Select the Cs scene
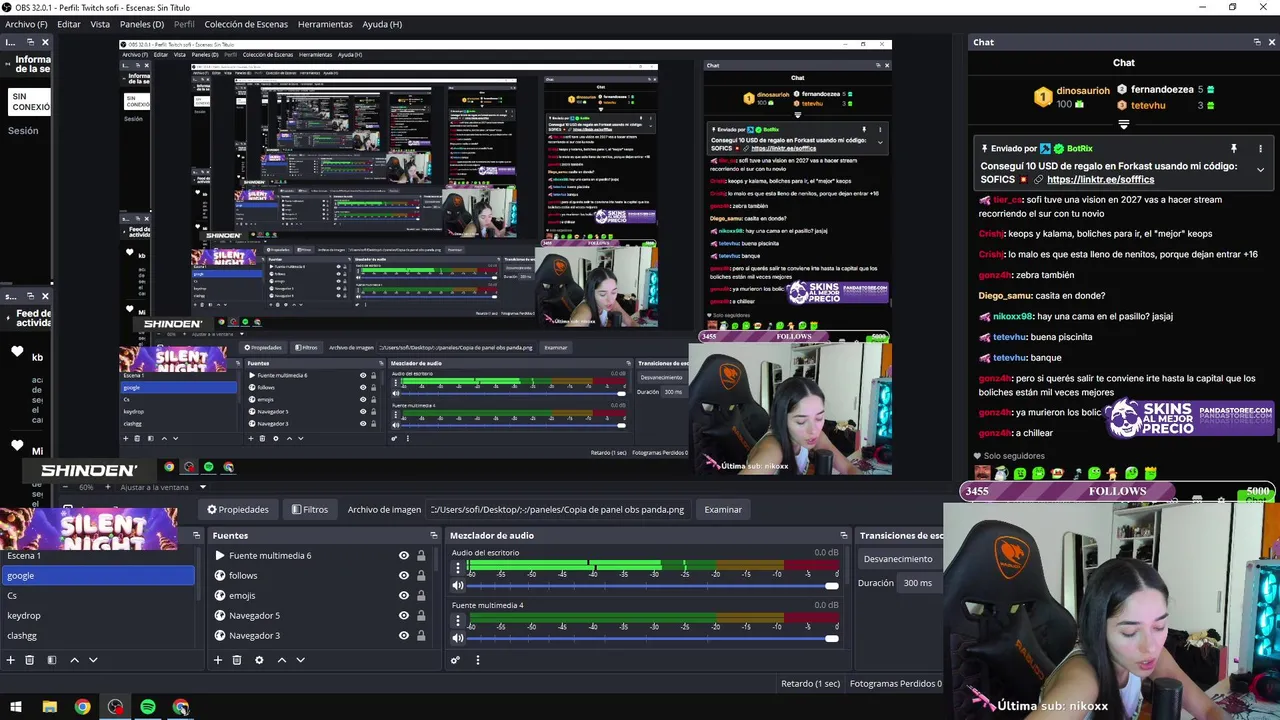This screenshot has height=720, width=1280. [x=98, y=596]
